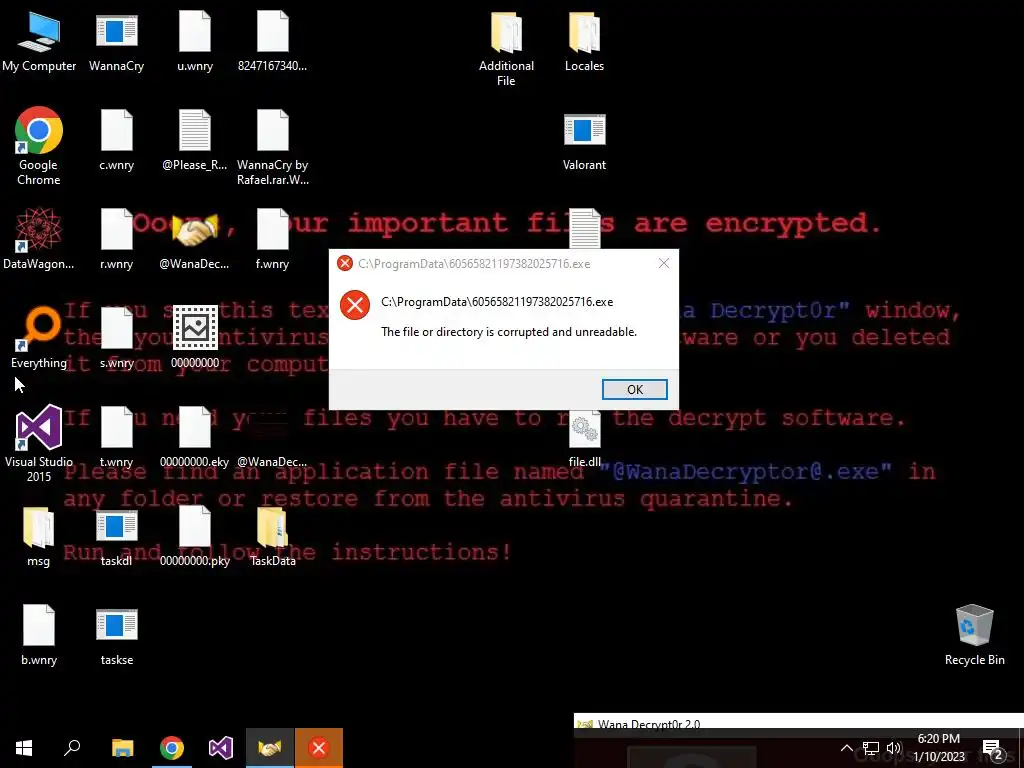Image resolution: width=1024 pixels, height=768 pixels.
Task: Select the 00000000.pky file icon
Action: click(195, 537)
